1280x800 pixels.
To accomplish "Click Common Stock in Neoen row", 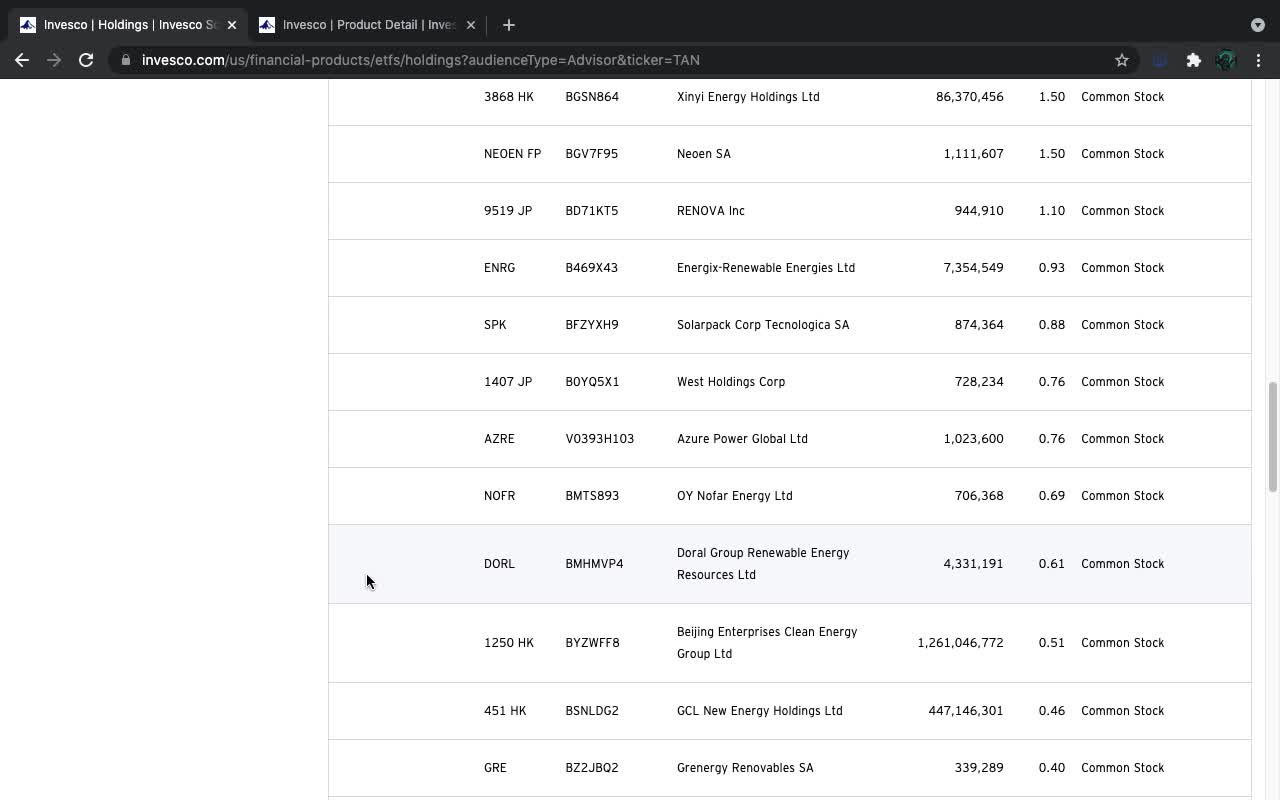I will (x=1123, y=154).
